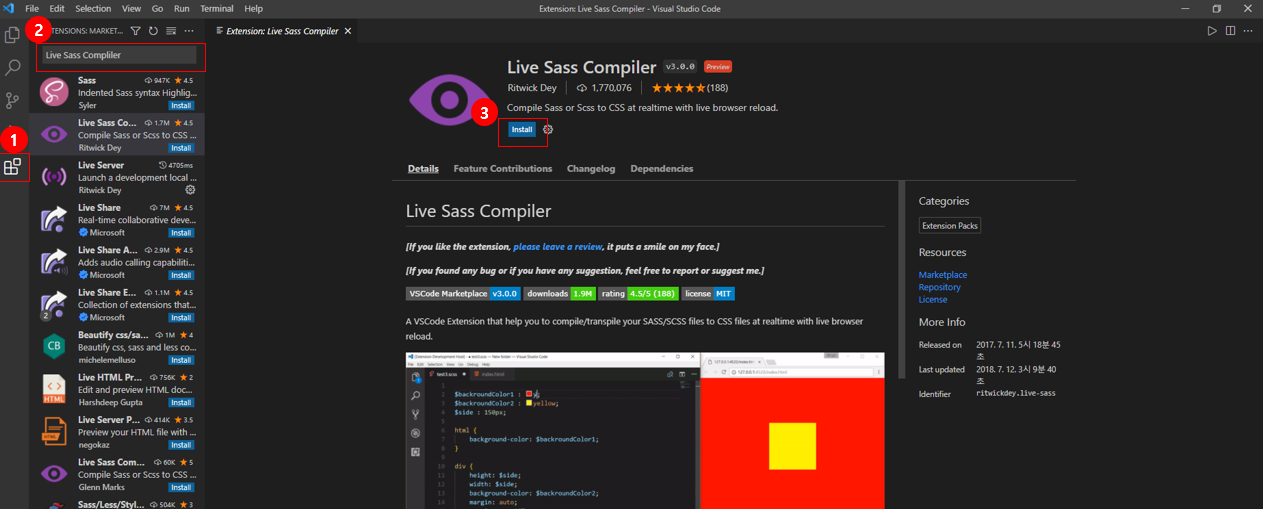
Task: Clear the extensions search results icon
Action: coord(171,31)
